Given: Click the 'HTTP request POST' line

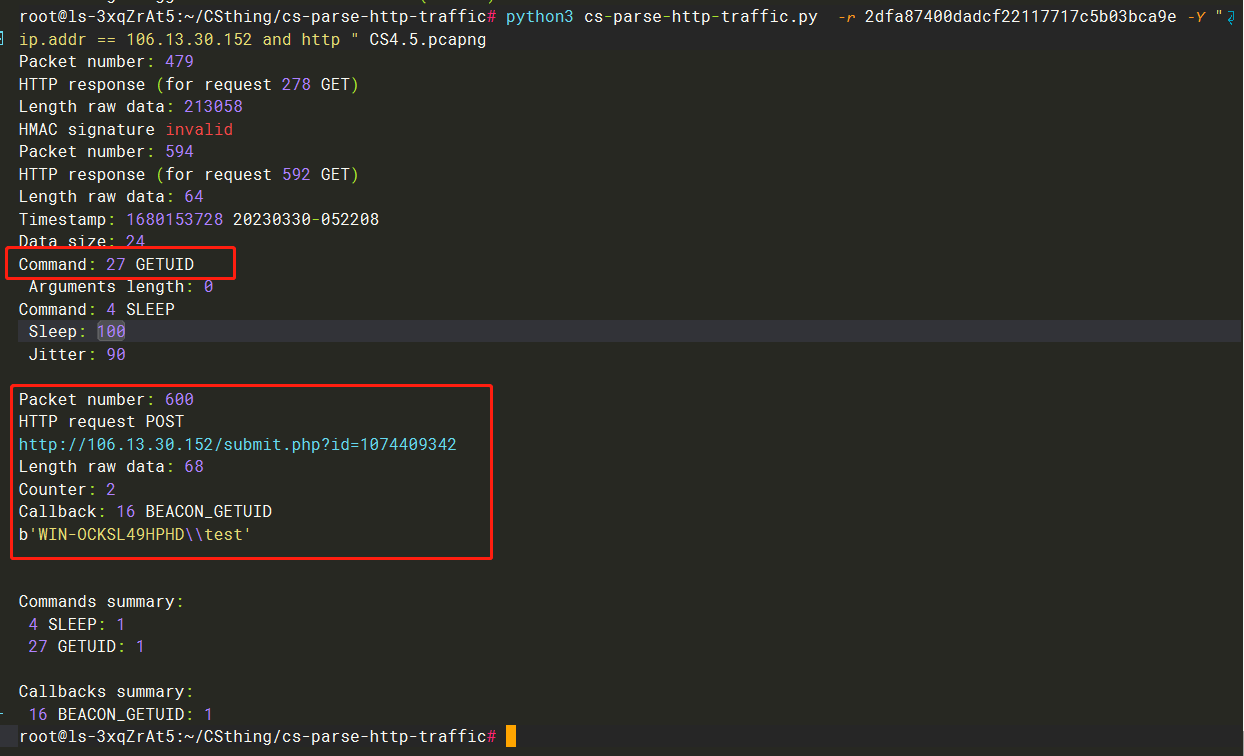Looking at the screenshot, I should tap(101, 421).
